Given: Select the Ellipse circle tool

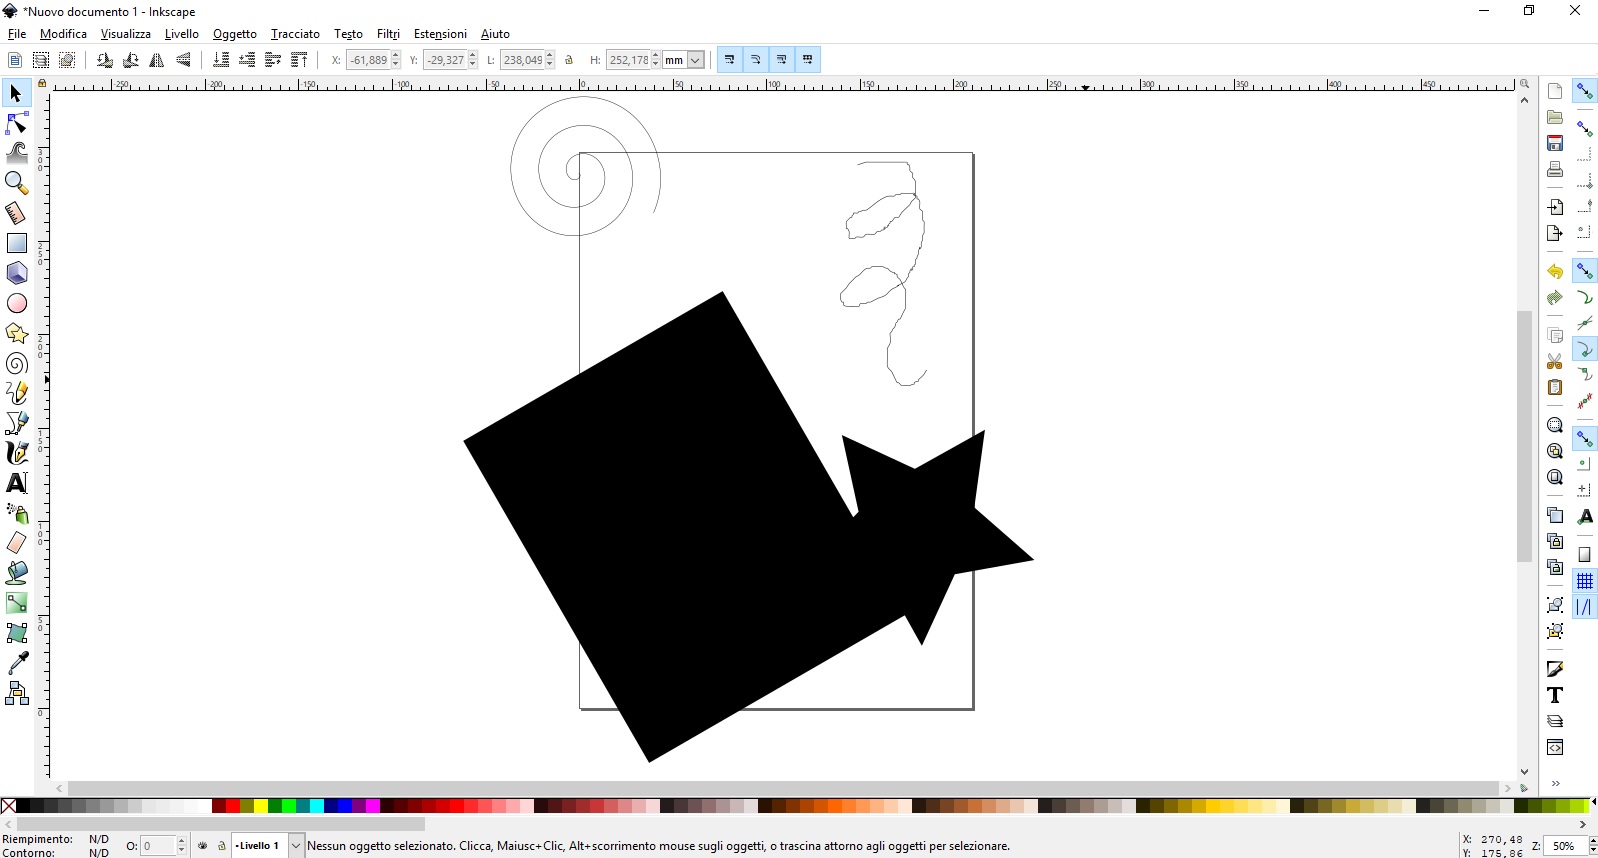Looking at the screenshot, I should point(16,303).
